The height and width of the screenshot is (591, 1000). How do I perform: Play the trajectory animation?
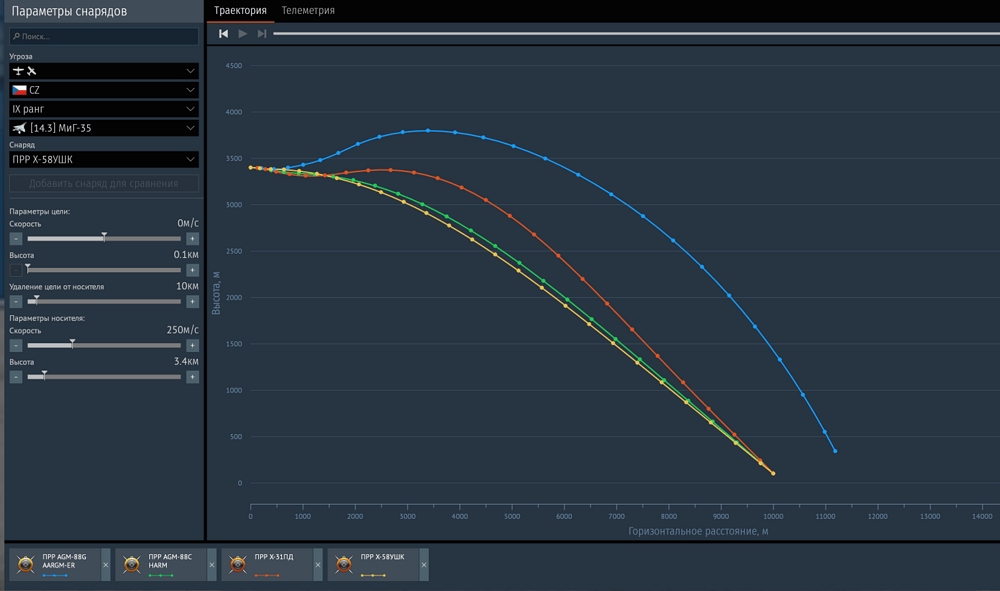242,34
